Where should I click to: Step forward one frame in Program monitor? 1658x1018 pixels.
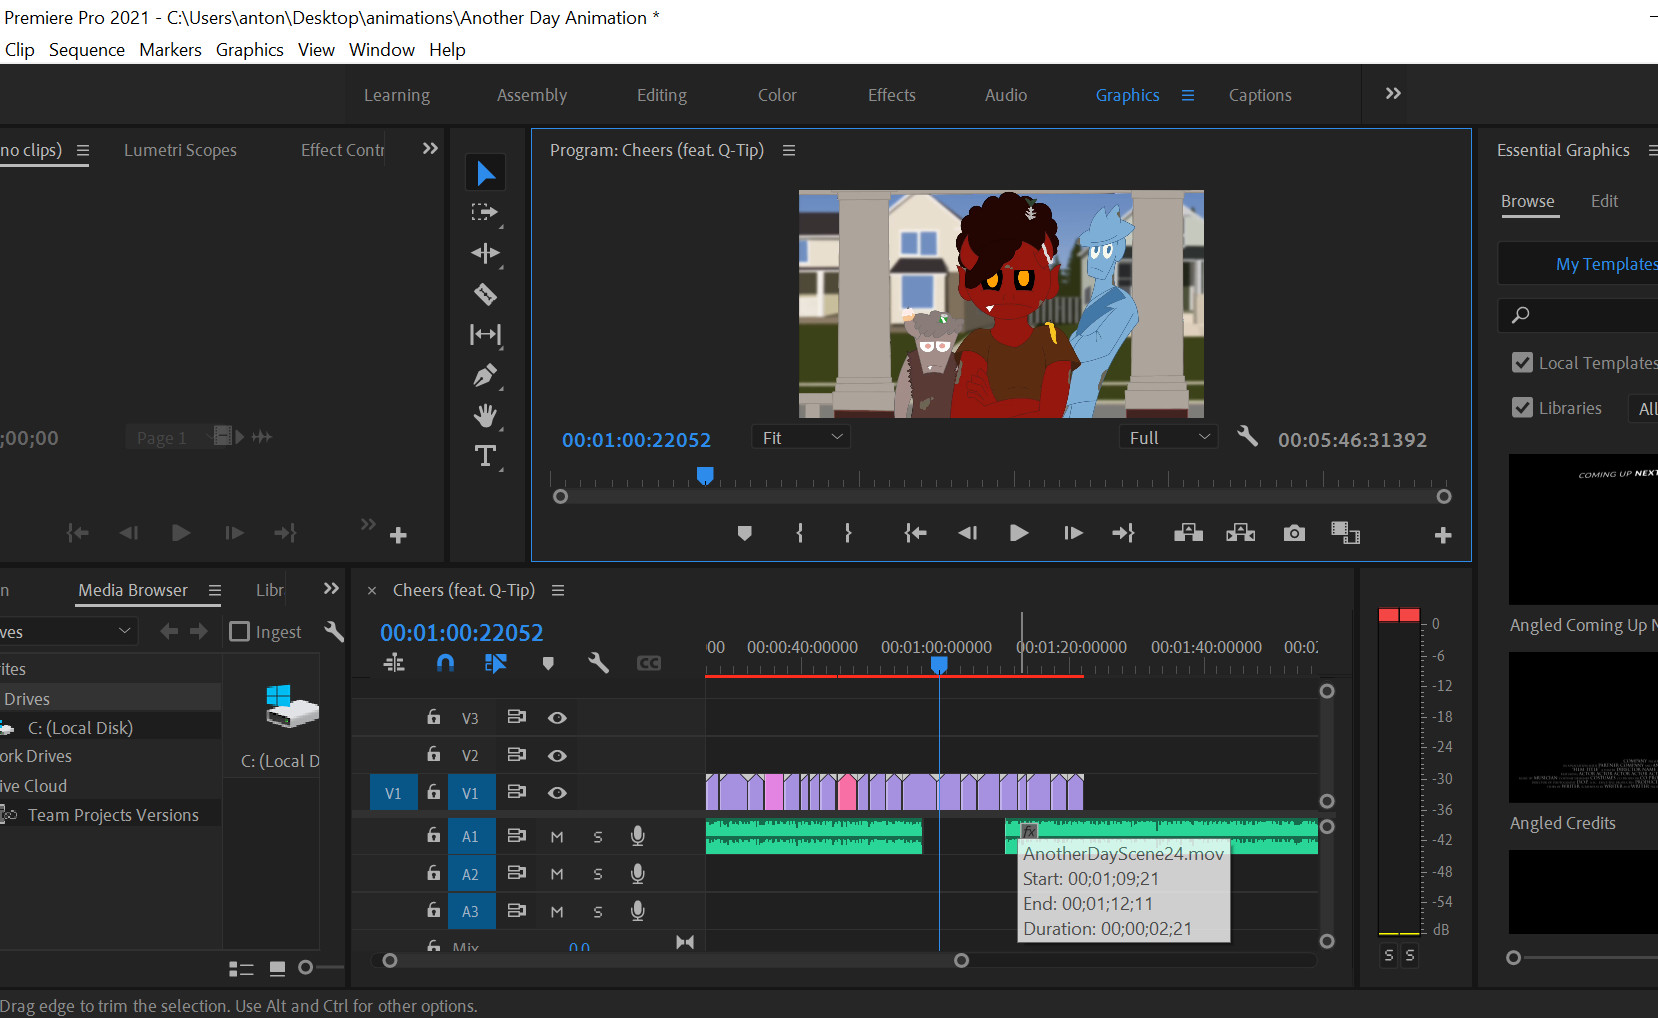pyautogui.click(x=1073, y=533)
